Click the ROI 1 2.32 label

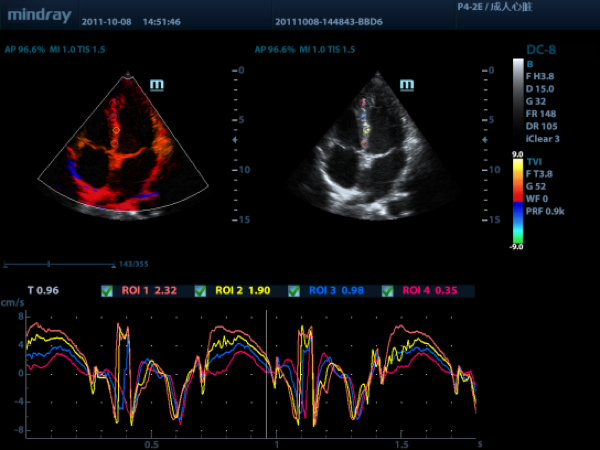149,291
